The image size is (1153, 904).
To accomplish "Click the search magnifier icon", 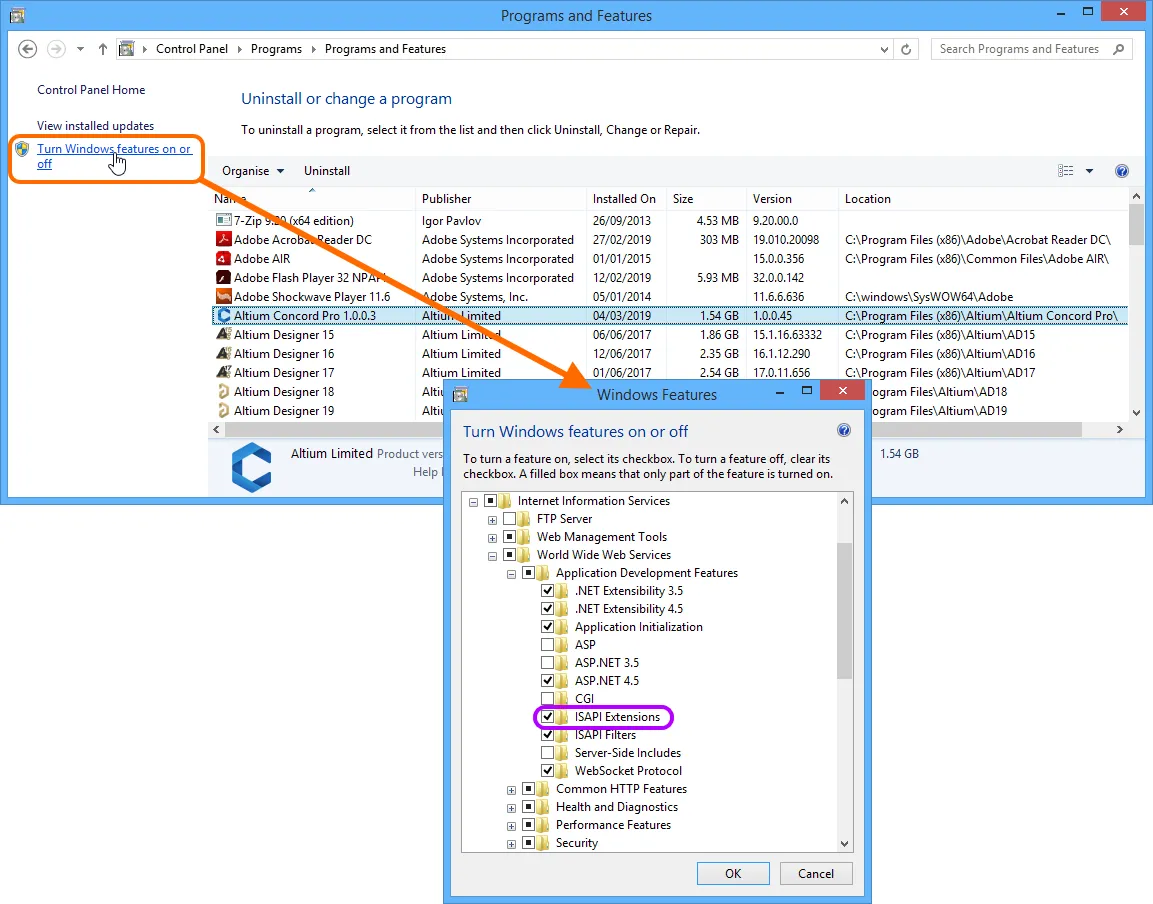I will point(1118,49).
